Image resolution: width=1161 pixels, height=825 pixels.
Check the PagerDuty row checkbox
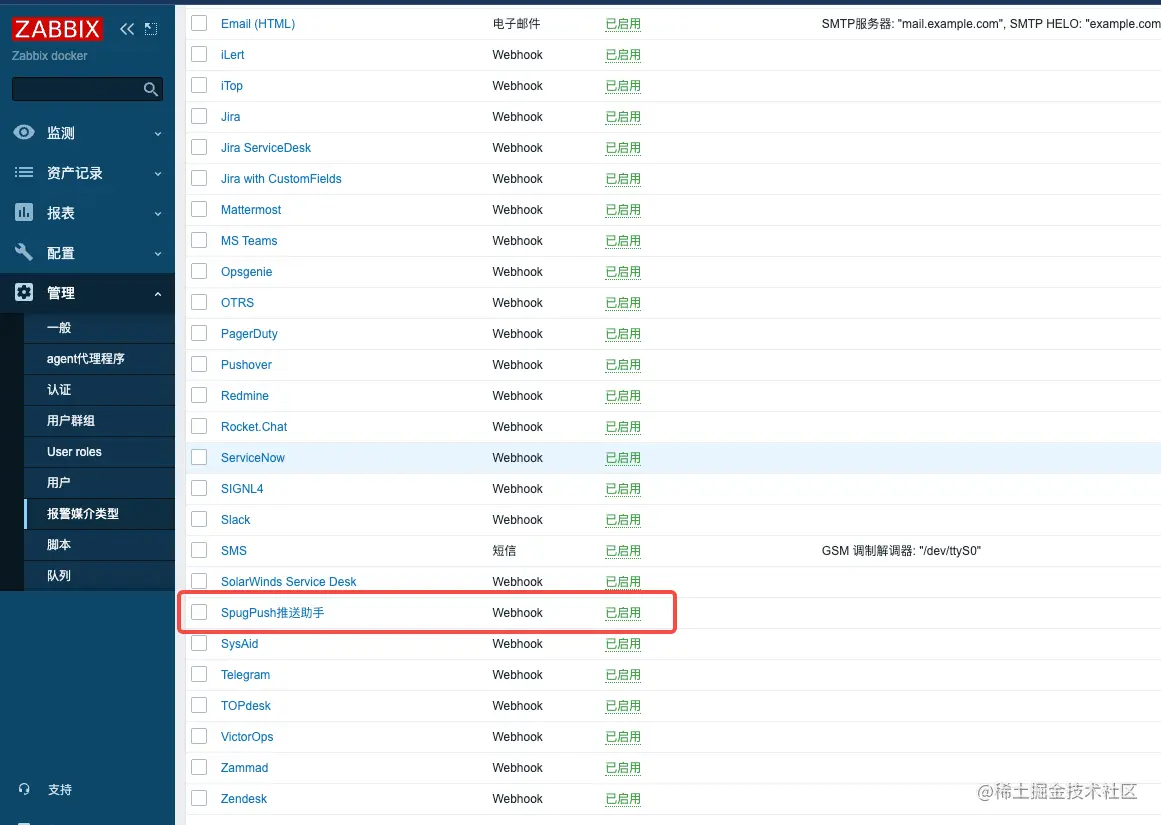199,333
